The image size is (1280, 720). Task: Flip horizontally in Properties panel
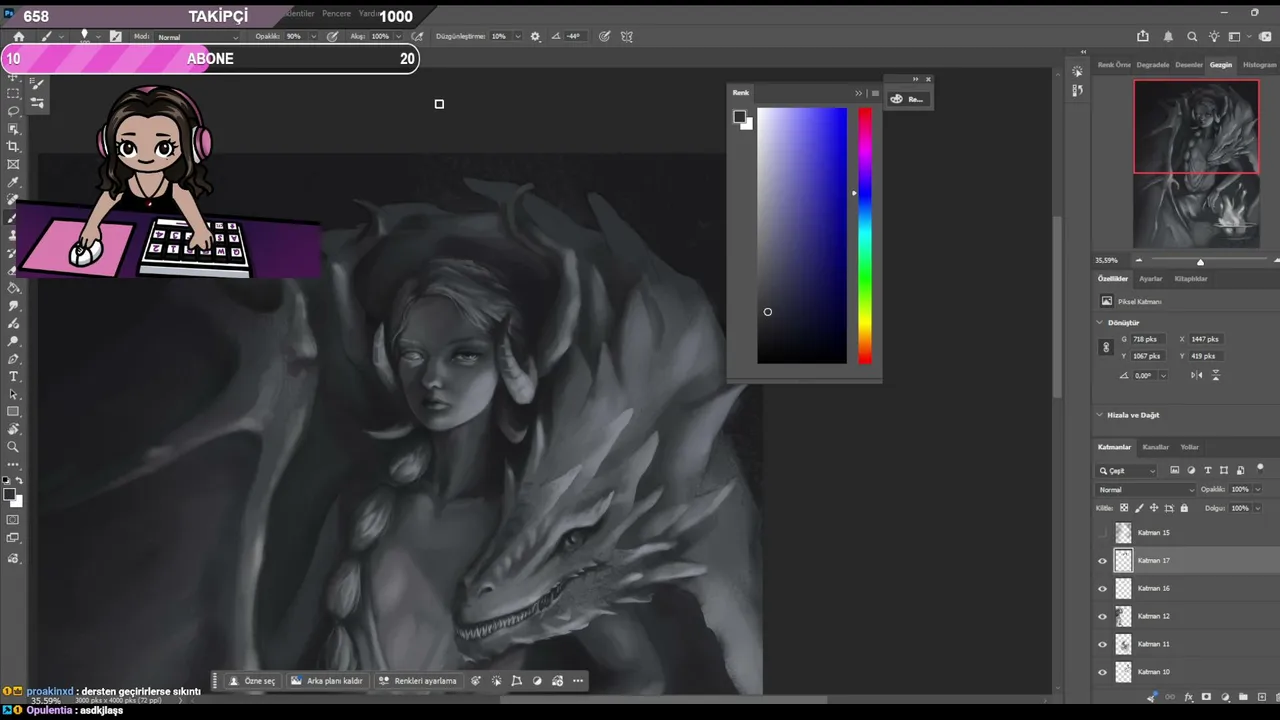coord(1197,375)
